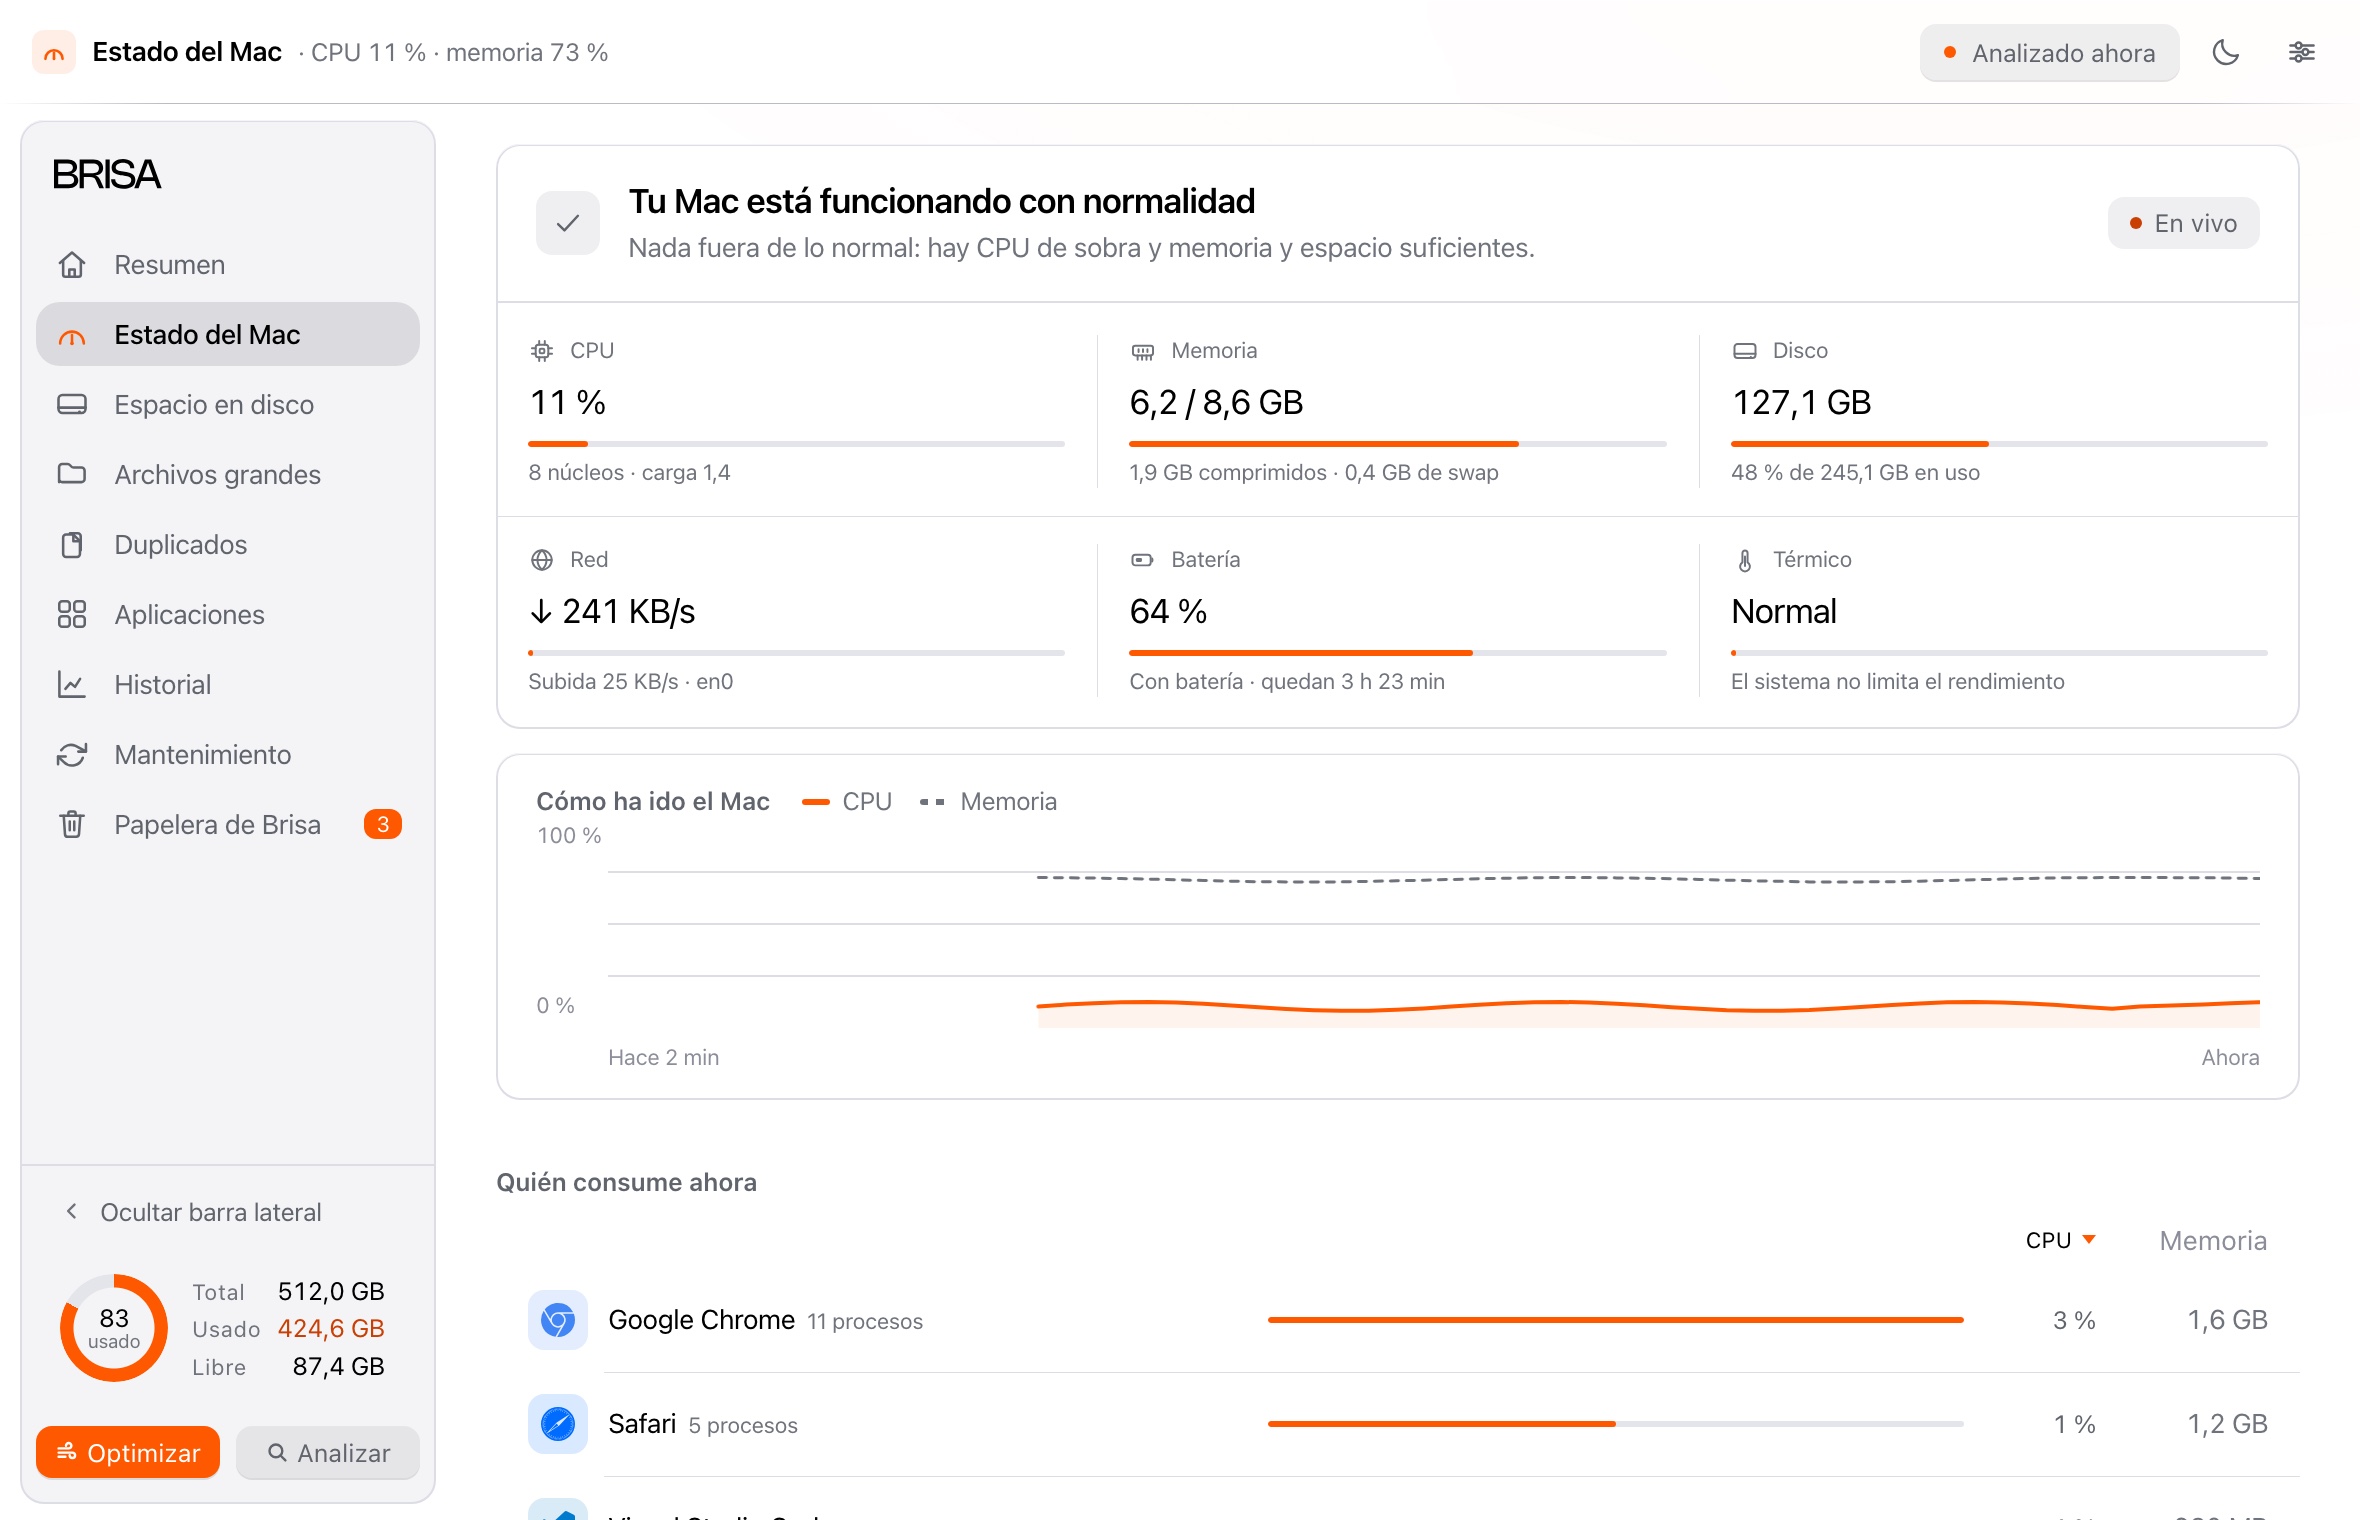The width and height of the screenshot is (2360, 1520).
Task: Click the Analizar button
Action: pyautogui.click(x=328, y=1452)
